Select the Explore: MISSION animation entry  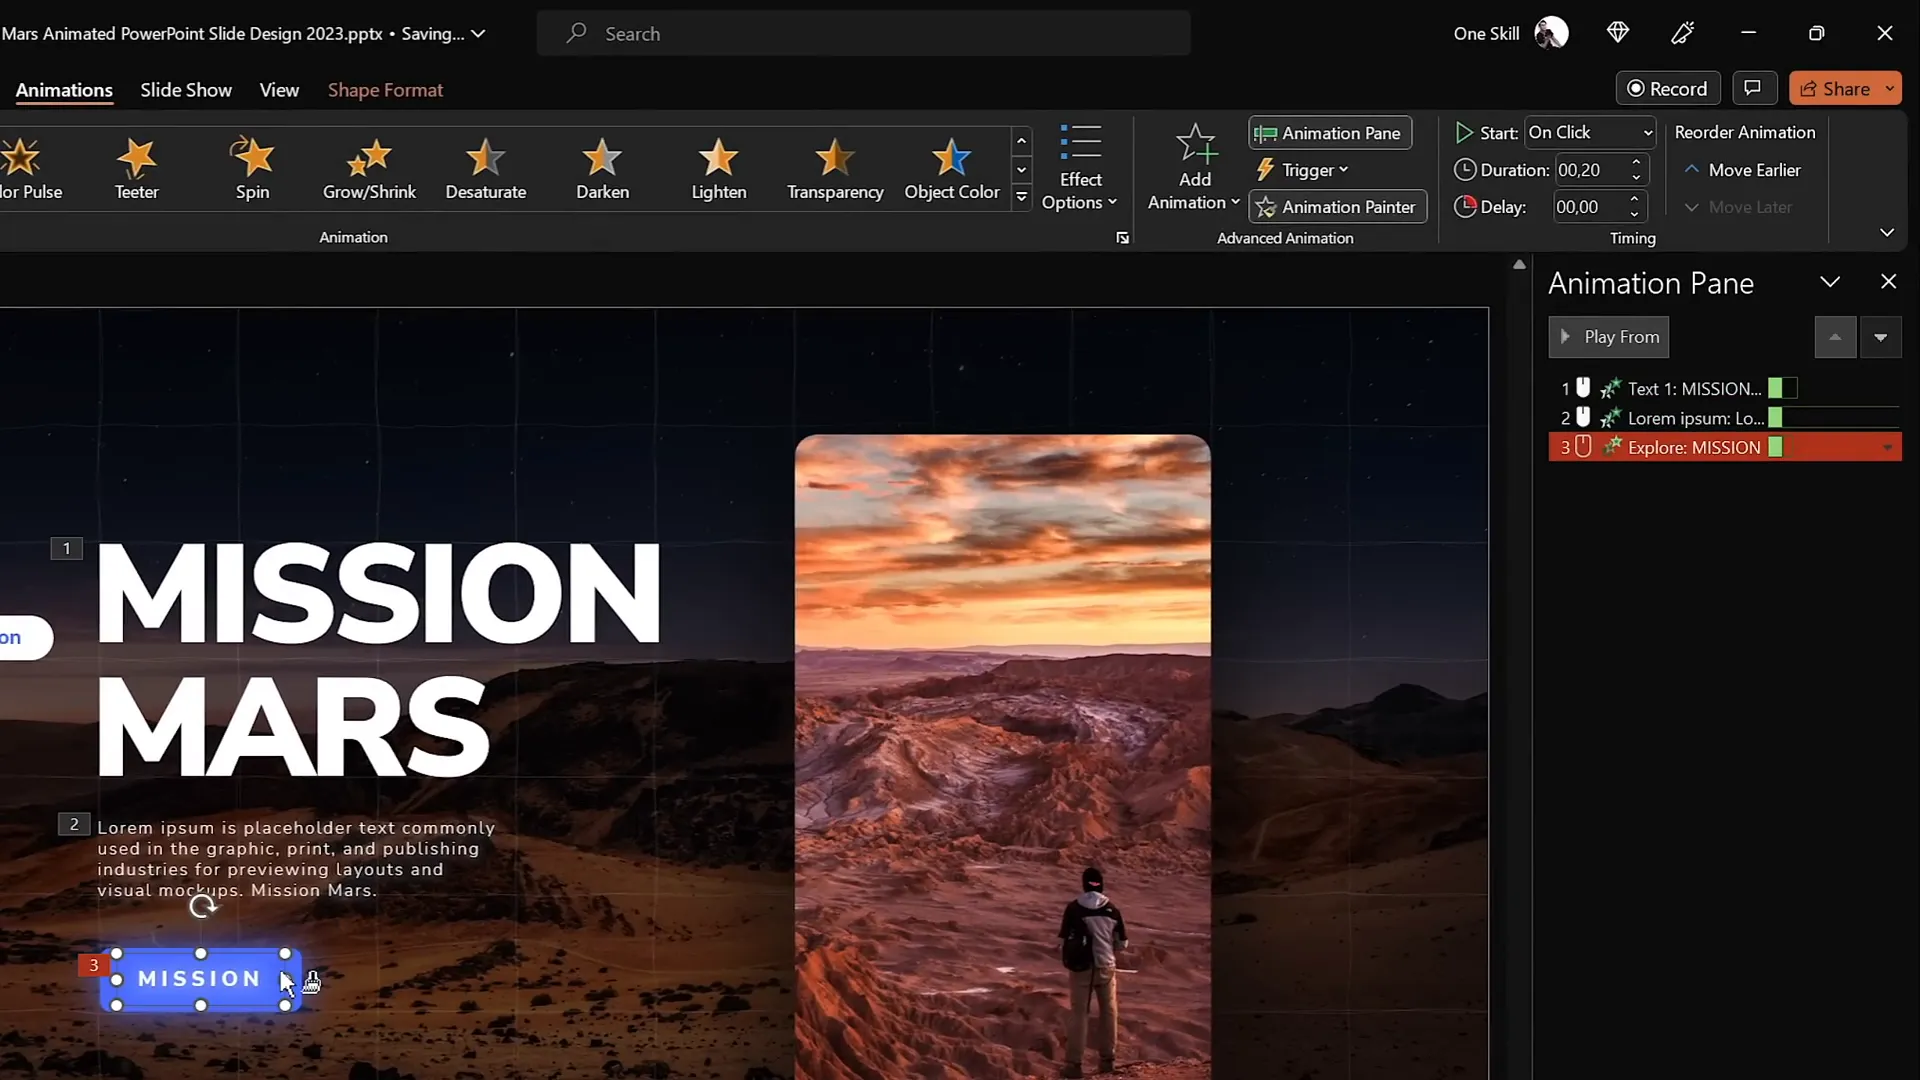(x=1724, y=447)
